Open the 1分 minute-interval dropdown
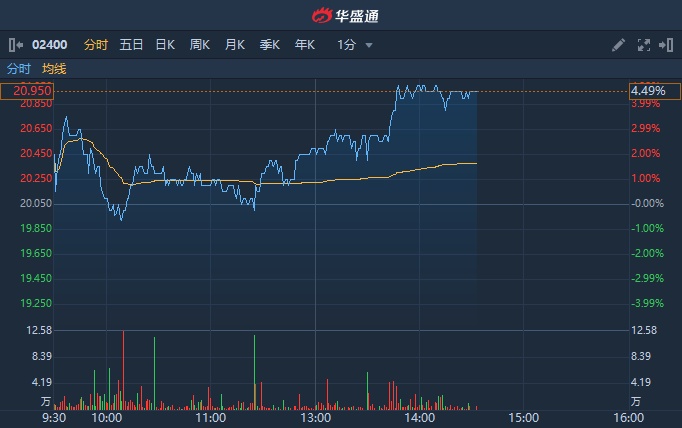682x428 pixels. click(x=347, y=45)
